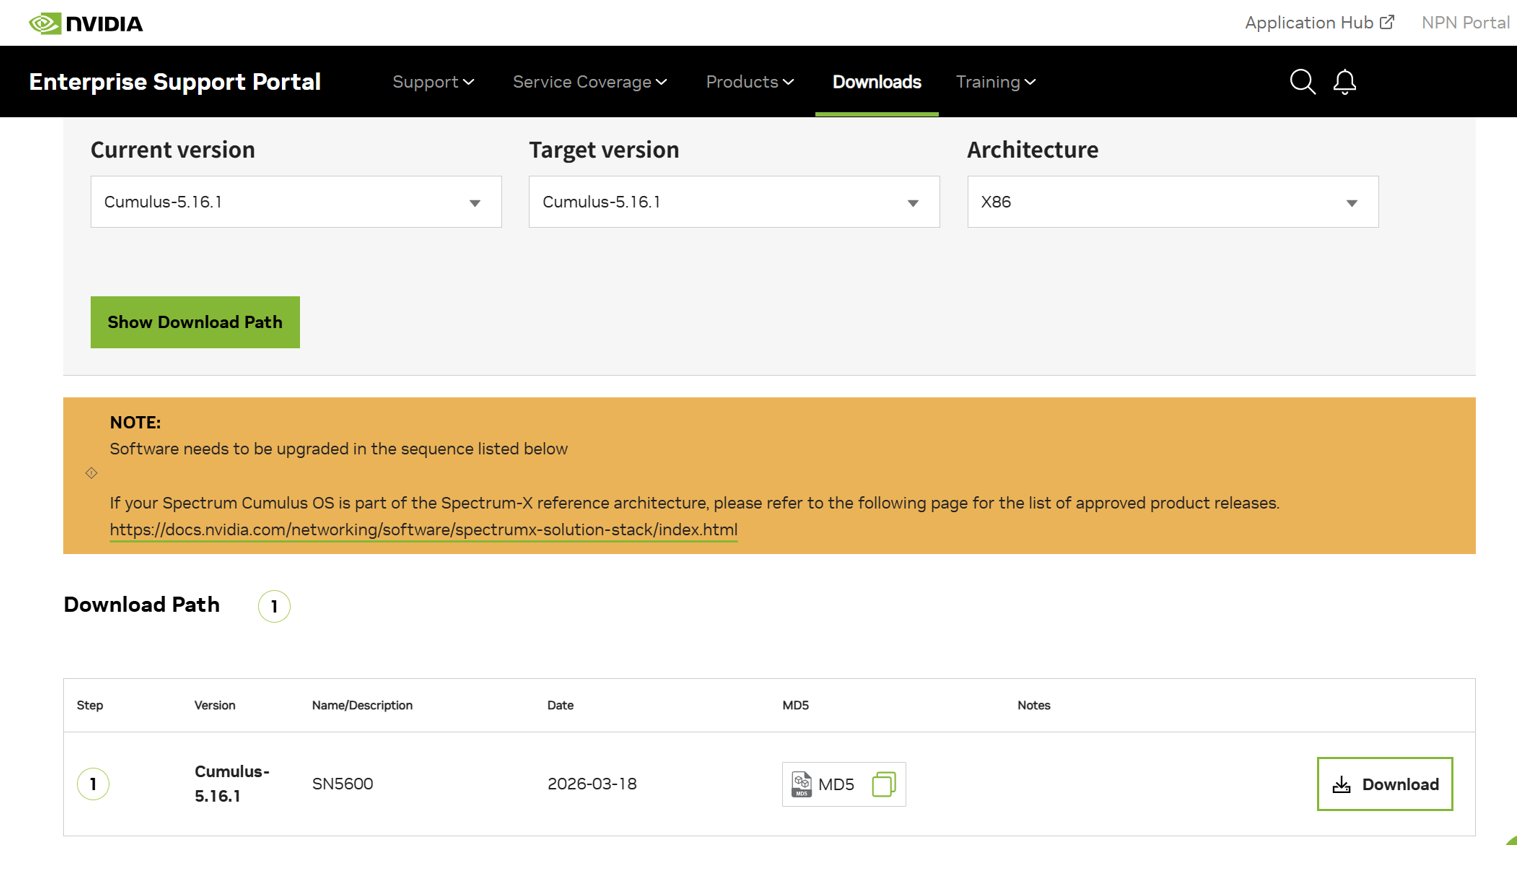1536x874 pixels.
Task: Open the notifications bell icon
Action: coord(1344,82)
